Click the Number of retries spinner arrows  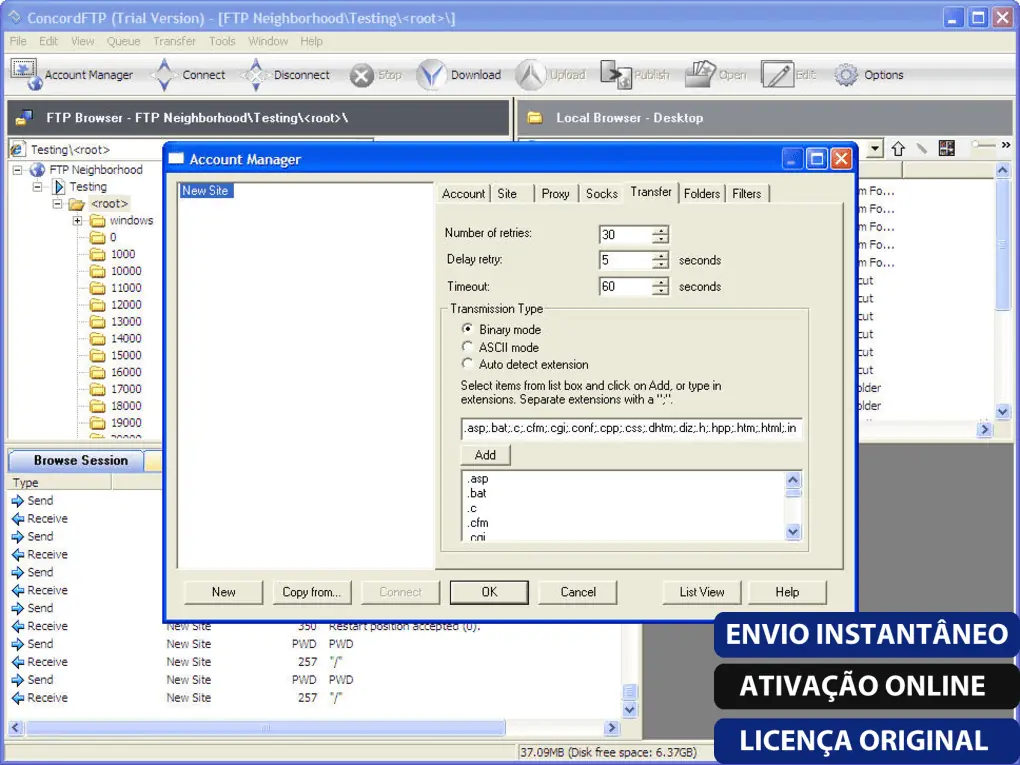tap(660, 234)
